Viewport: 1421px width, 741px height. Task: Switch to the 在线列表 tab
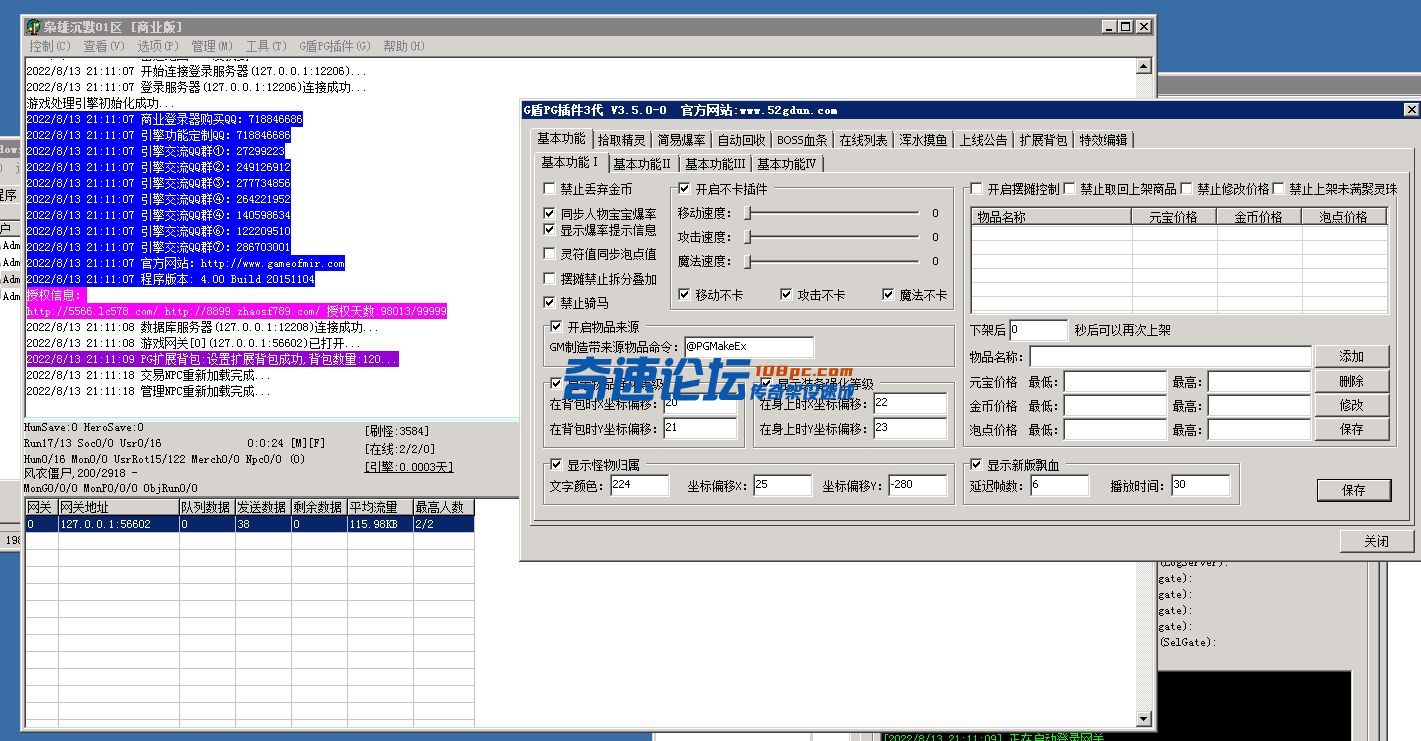863,140
